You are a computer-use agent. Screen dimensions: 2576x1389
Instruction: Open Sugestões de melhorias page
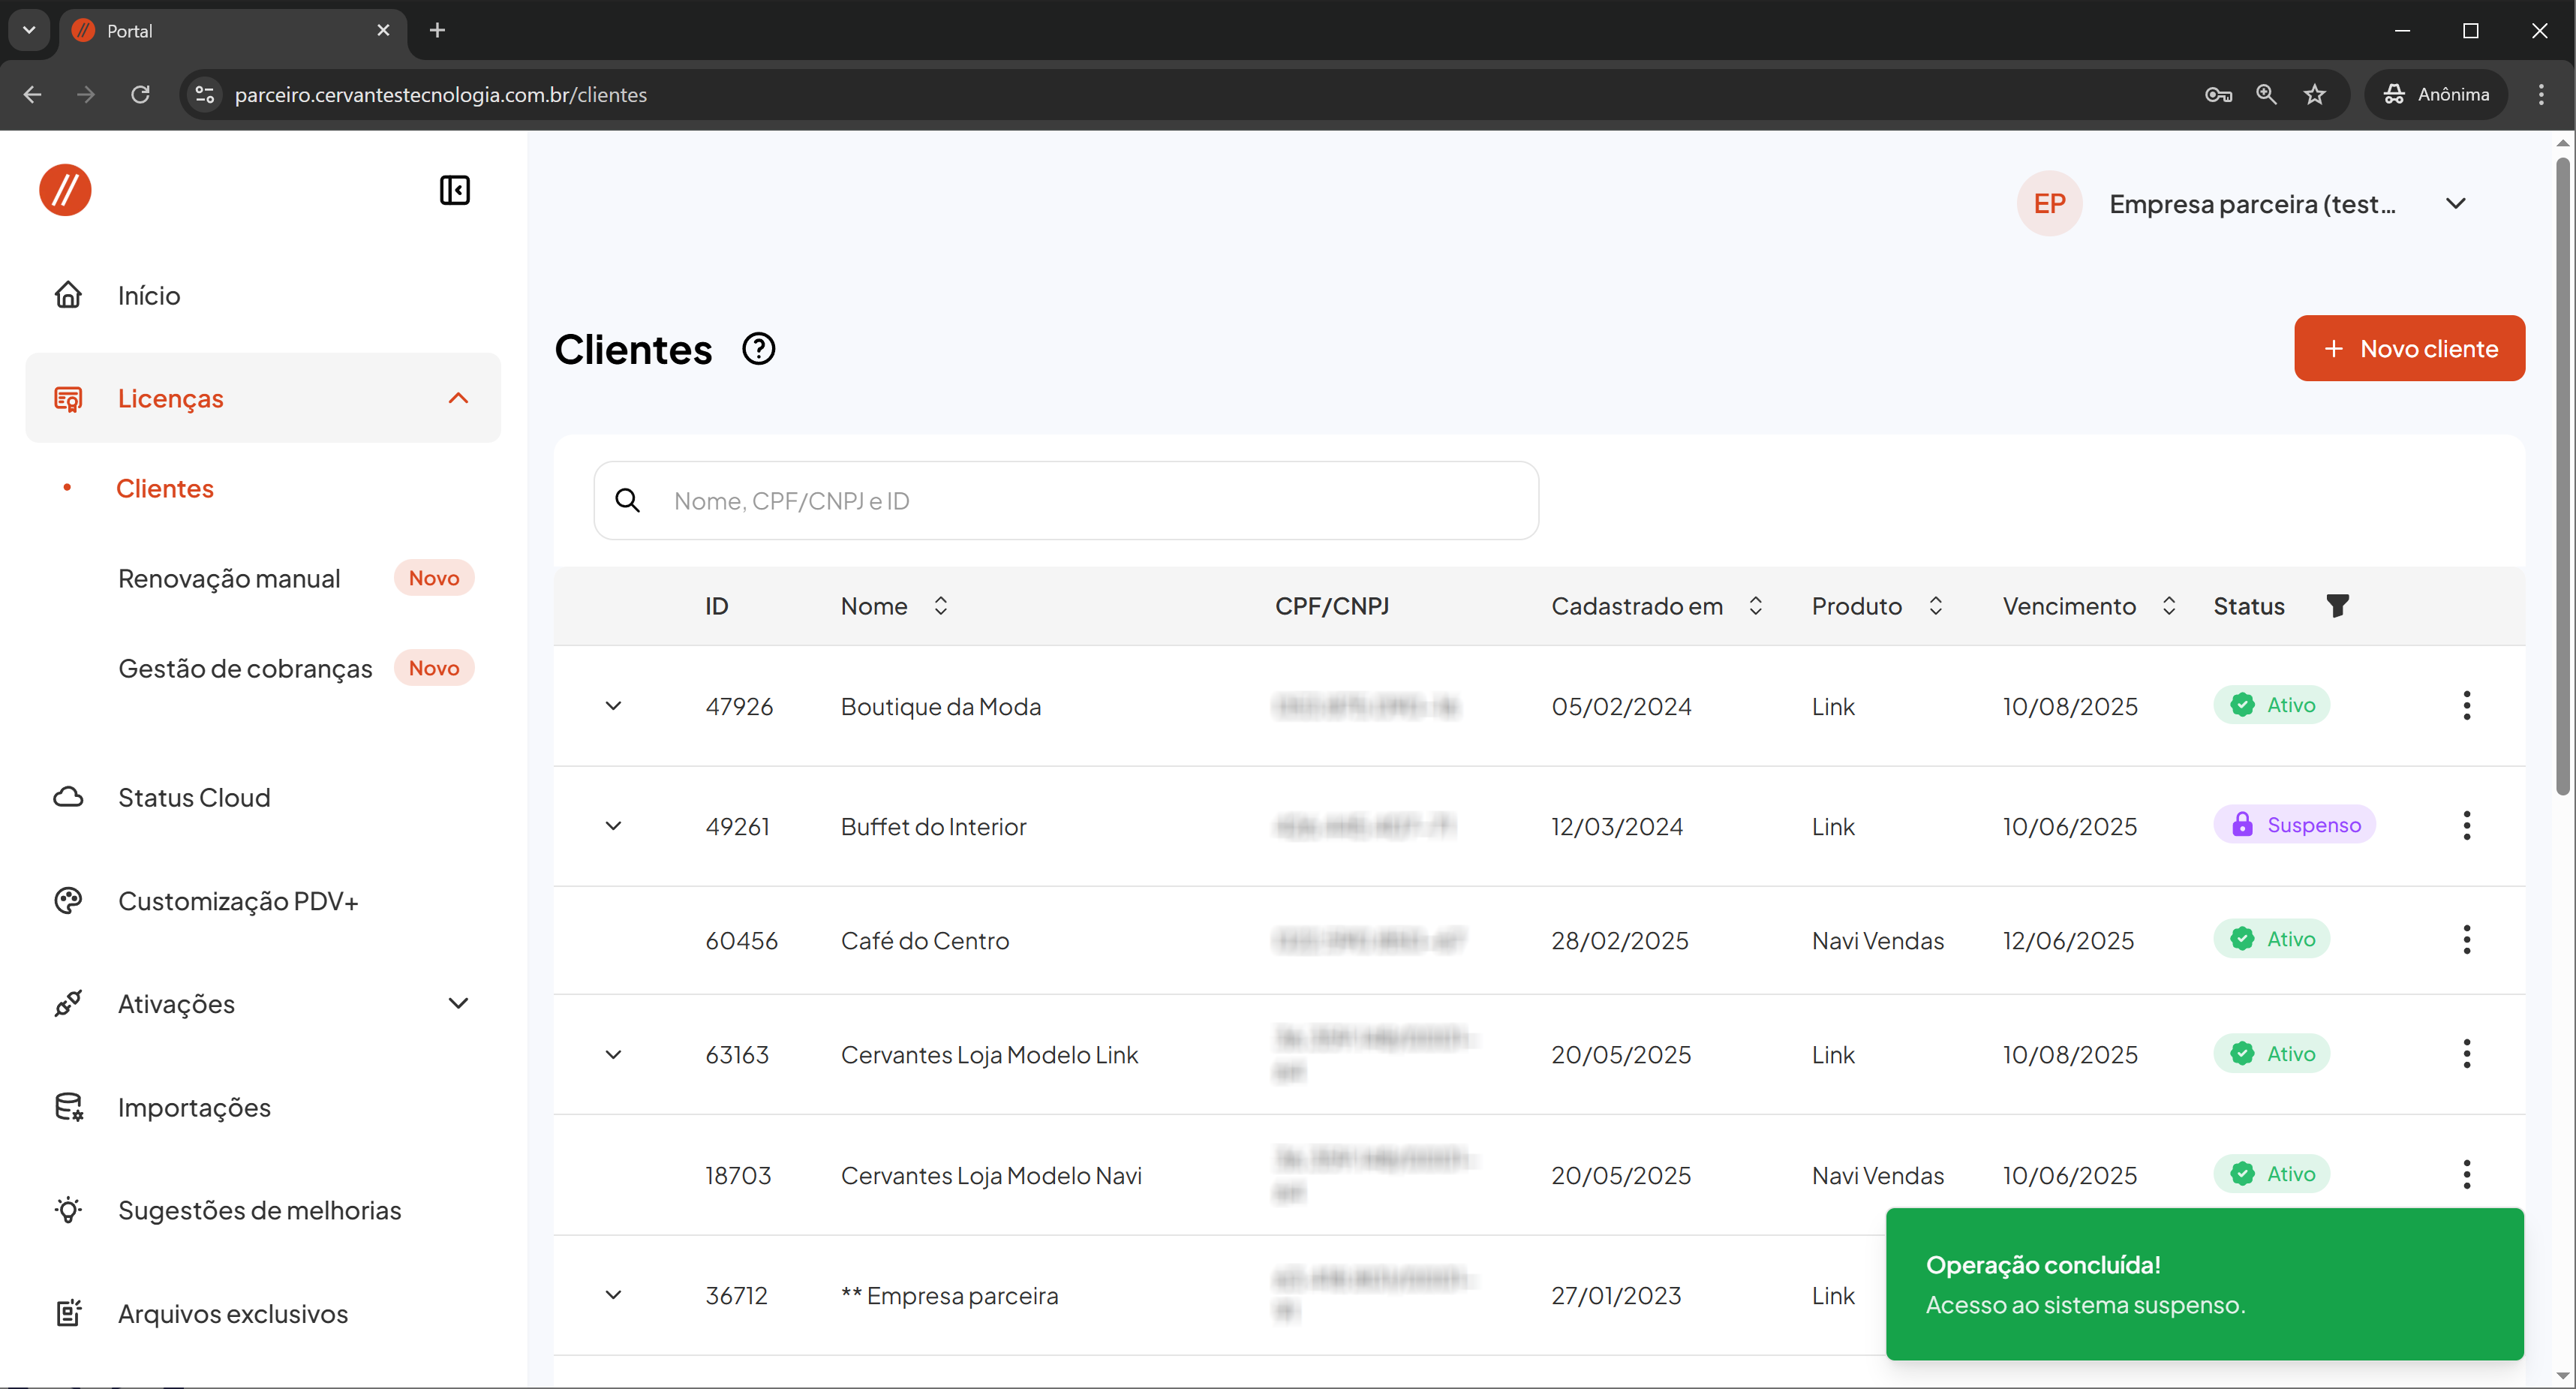point(259,1210)
